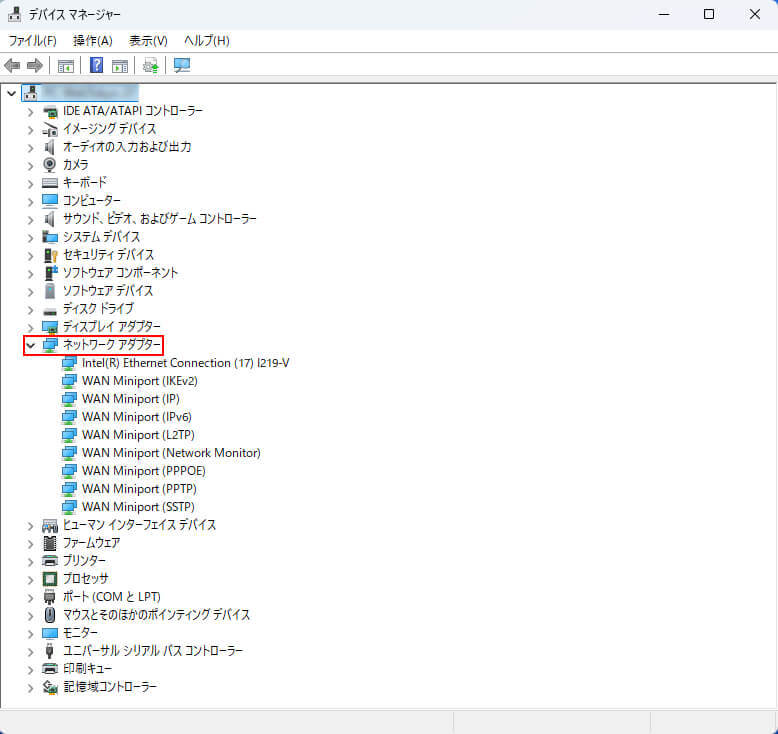Select the Intel(R) Ethernet Connection (17) I219-V text
The height and width of the screenshot is (734, 778).
186,363
